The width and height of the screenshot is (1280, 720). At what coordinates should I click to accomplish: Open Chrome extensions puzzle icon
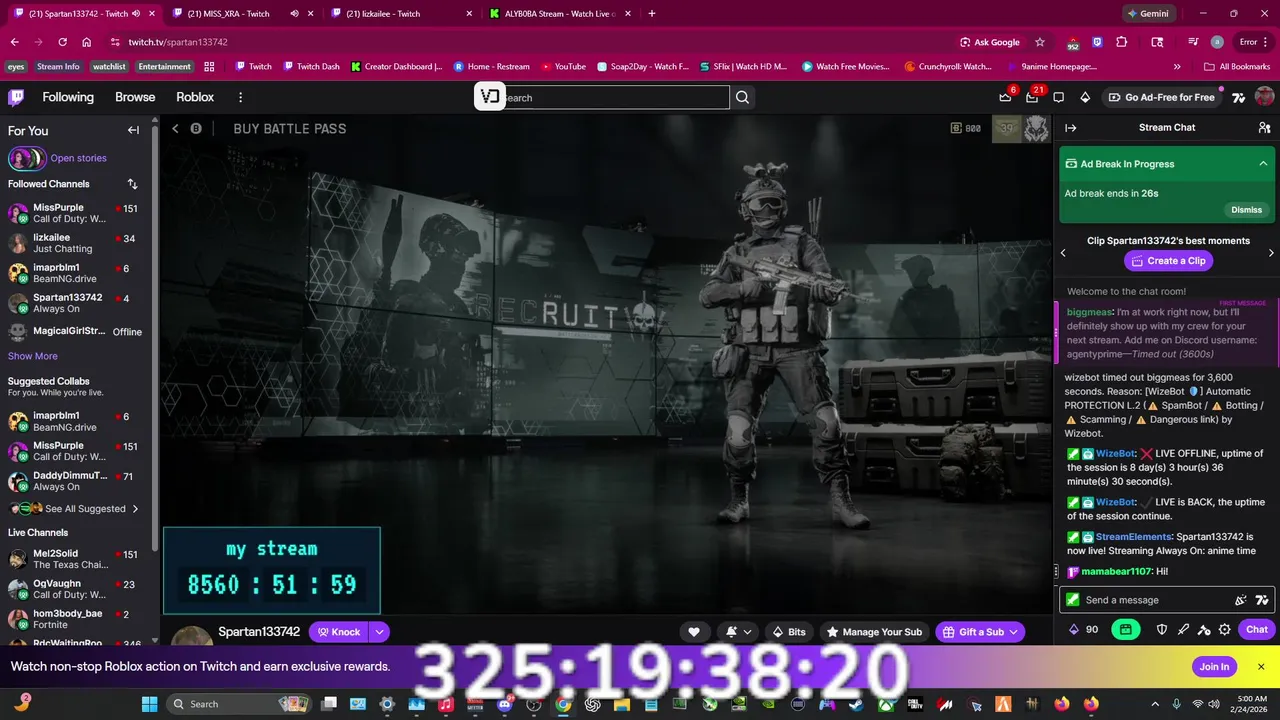pyautogui.click(x=1121, y=42)
